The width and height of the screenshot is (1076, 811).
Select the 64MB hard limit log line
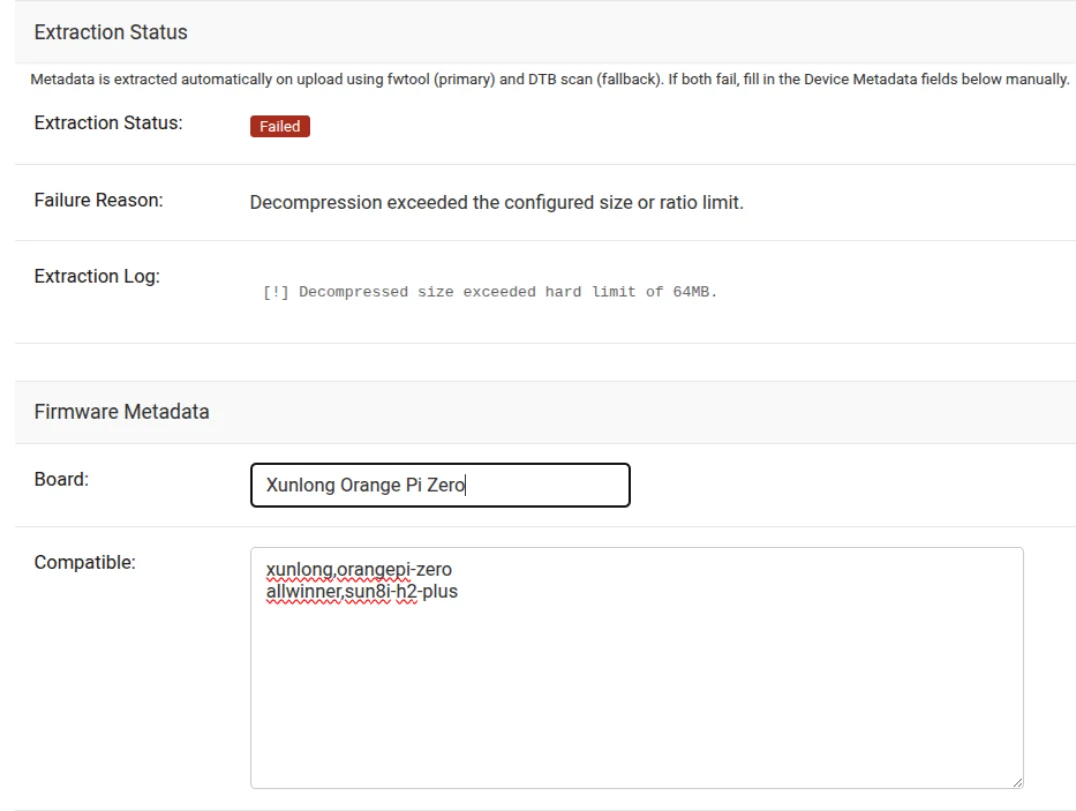pos(489,292)
